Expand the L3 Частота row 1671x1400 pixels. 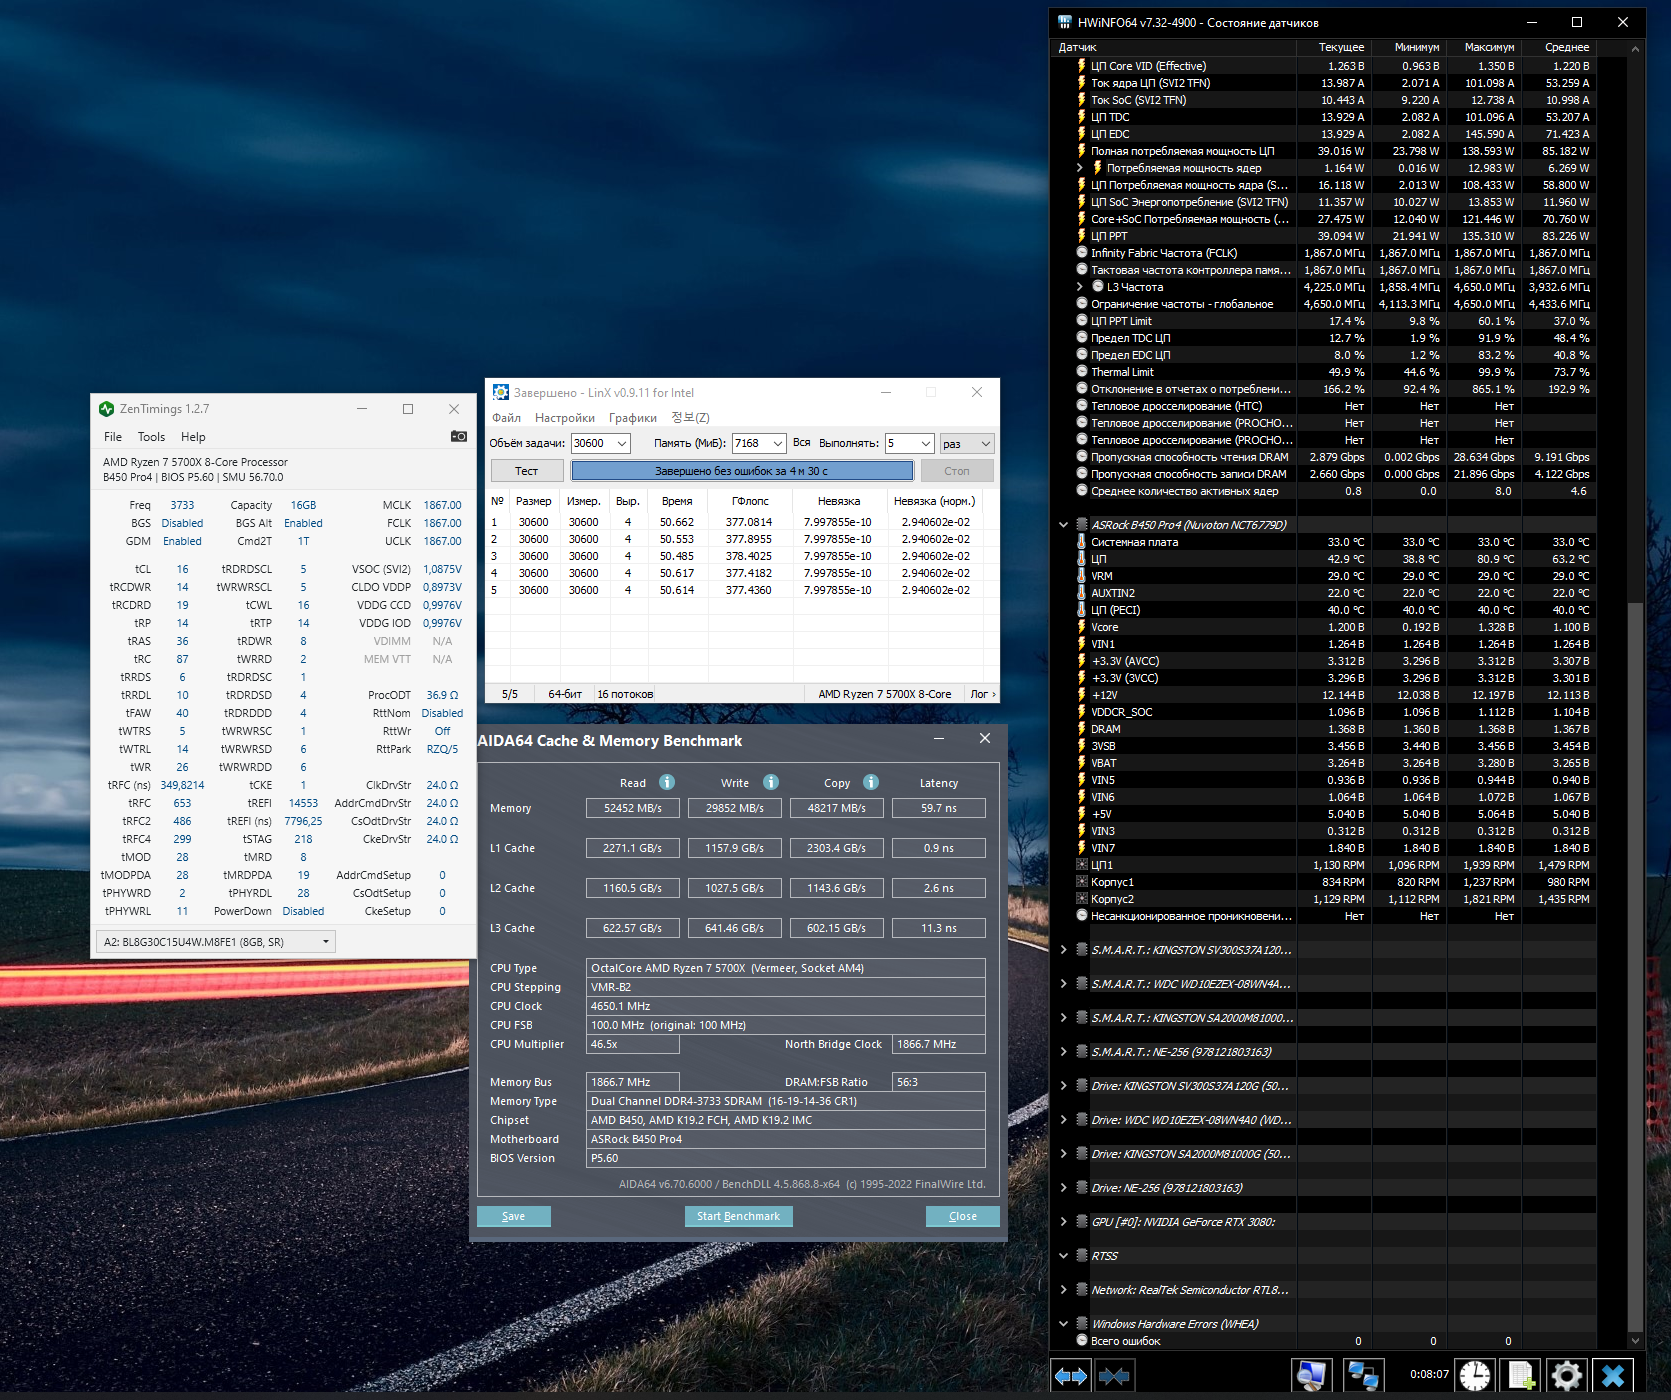pos(1080,287)
